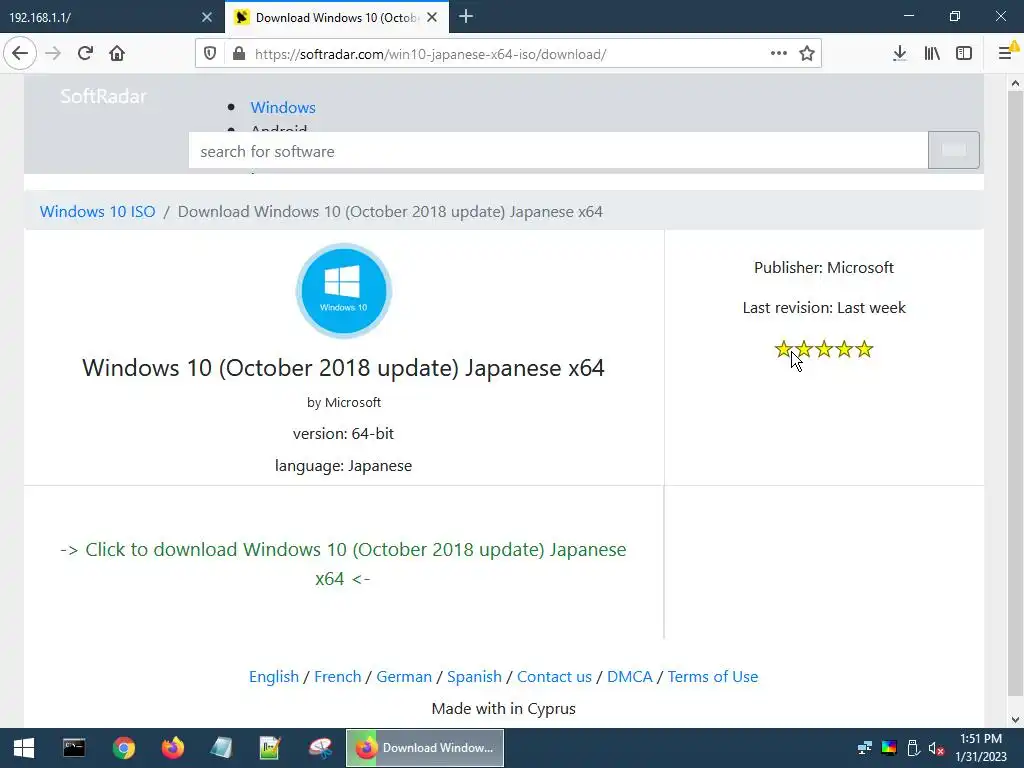Open the Library bookmarks and history
Viewport: 1024px width, 768px height.
pos(932,54)
